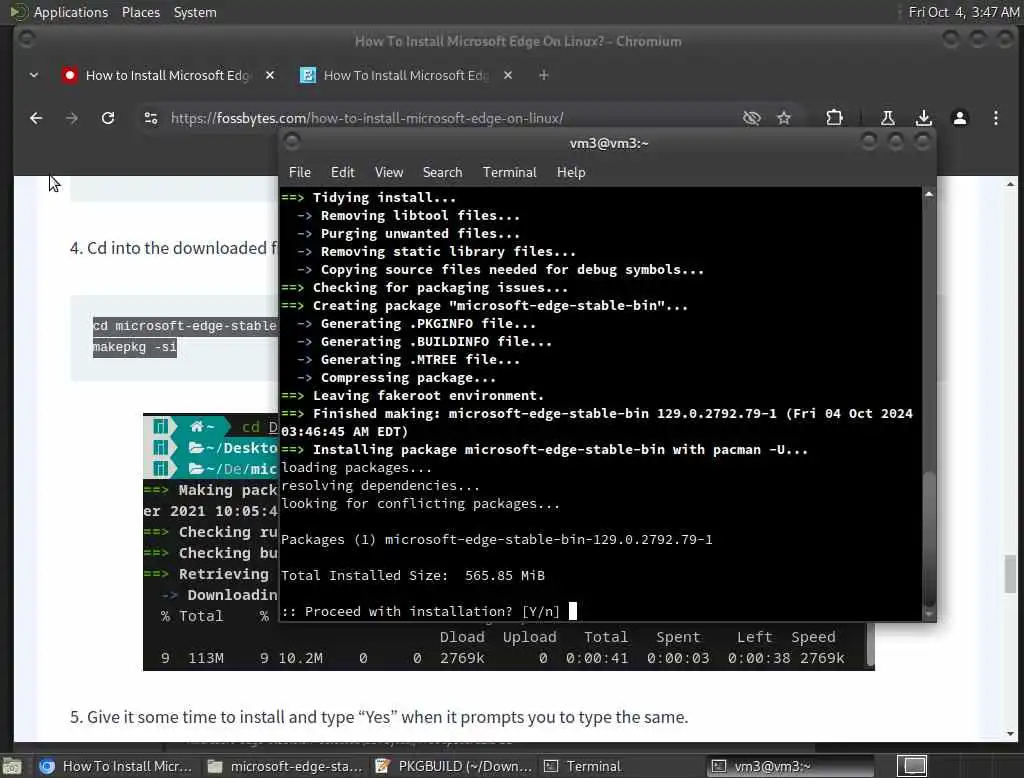Click browser page scroll-down arrow
This screenshot has height=778, width=1024.
tap(1010, 734)
